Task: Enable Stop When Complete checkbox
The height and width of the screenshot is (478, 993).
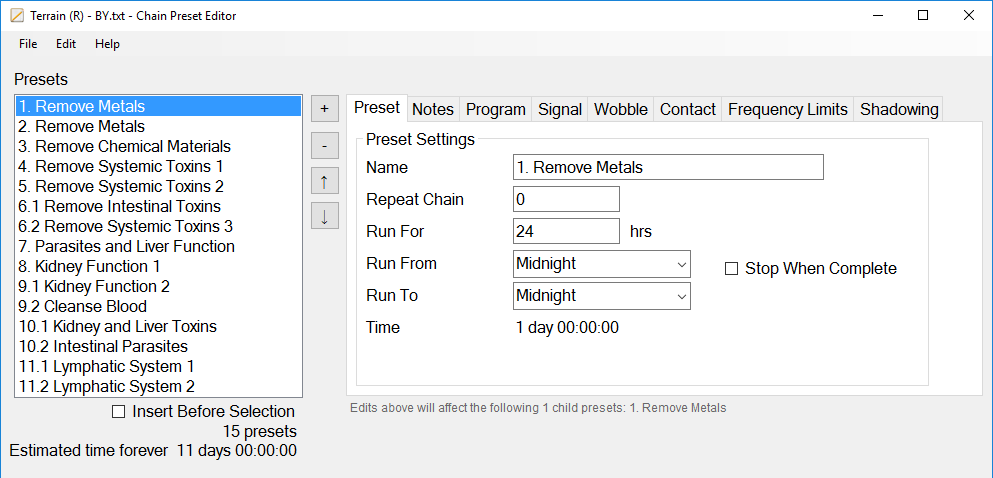Action: click(731, 269)
